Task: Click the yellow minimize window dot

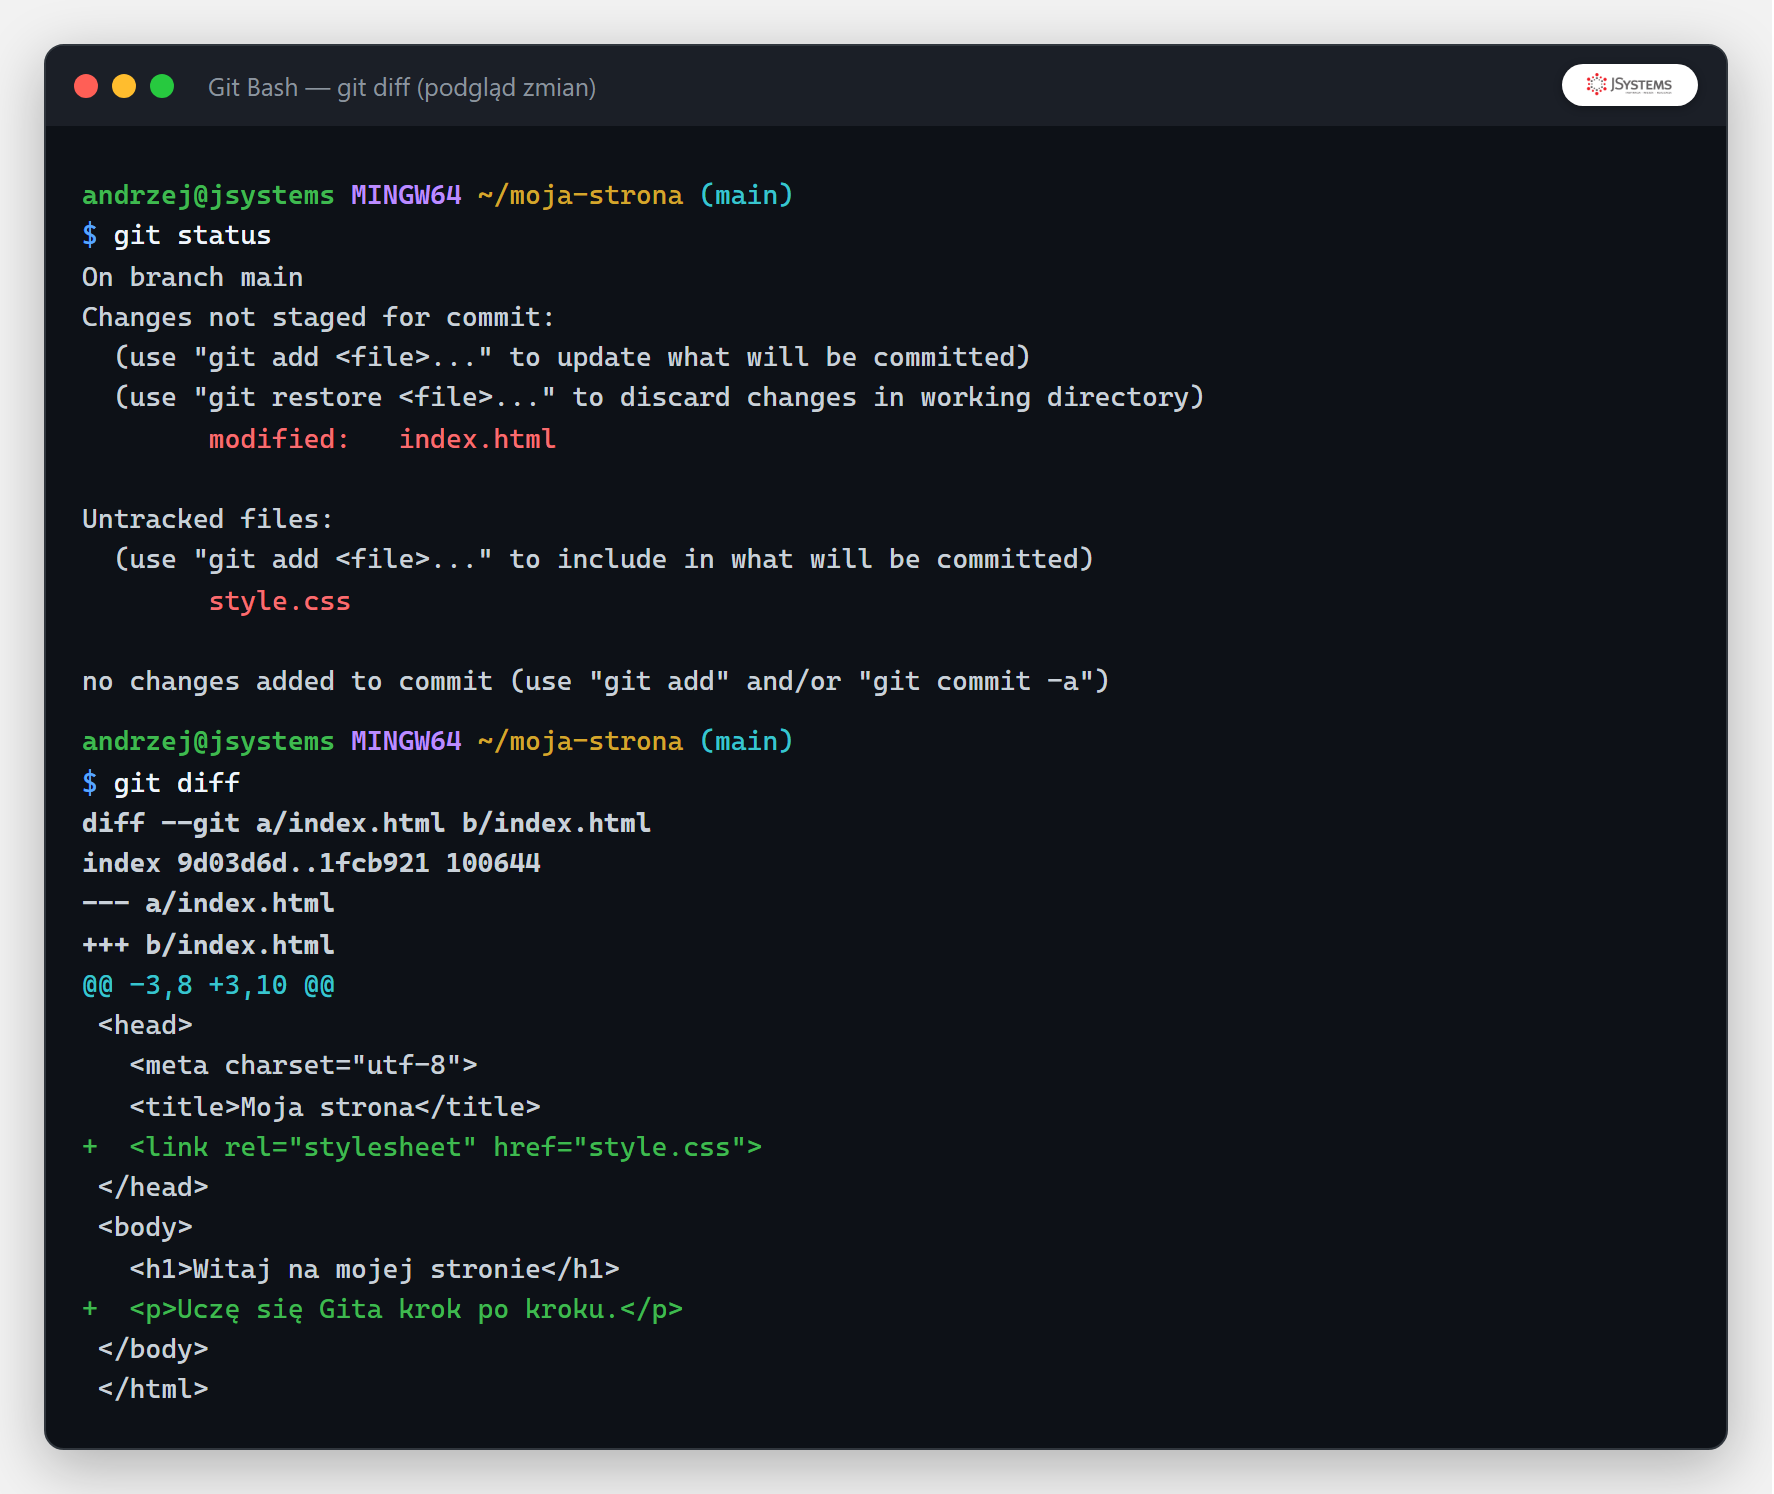Action: coord(124,86)
